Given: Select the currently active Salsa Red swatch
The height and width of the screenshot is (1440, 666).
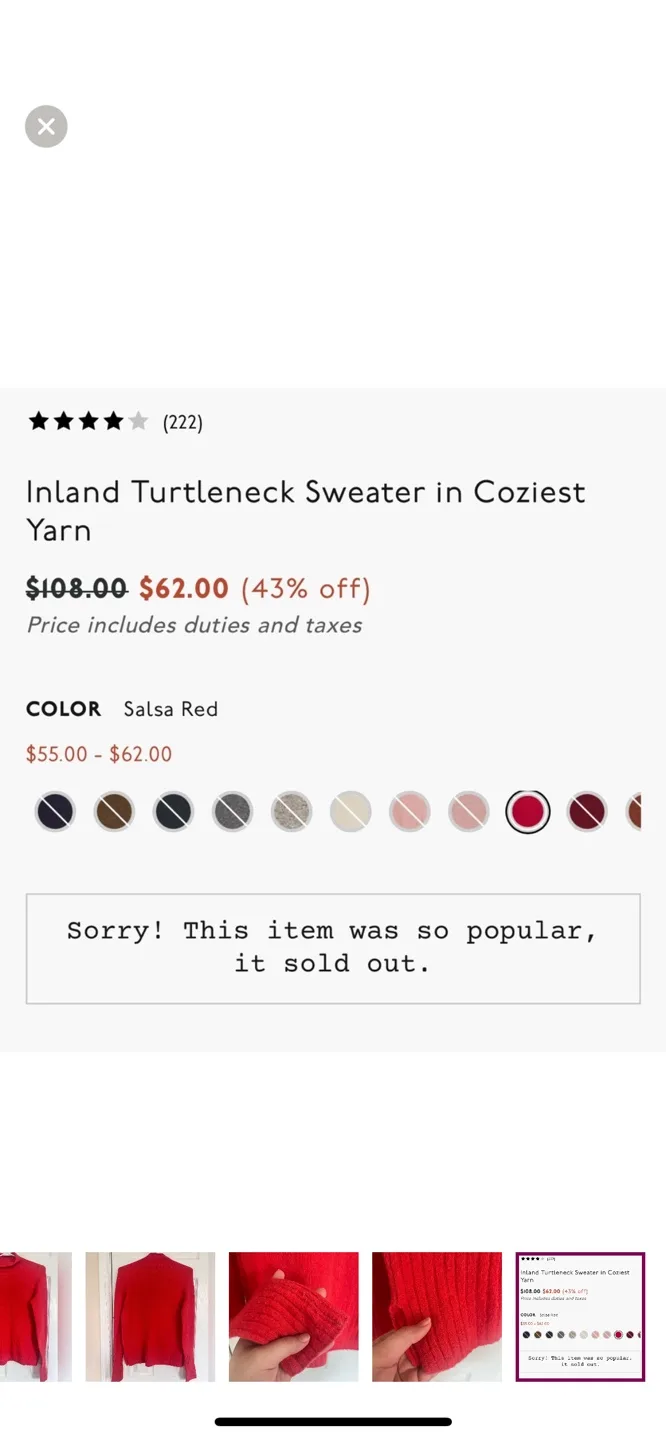Looking at the screenshot, I should pos(527,811).
